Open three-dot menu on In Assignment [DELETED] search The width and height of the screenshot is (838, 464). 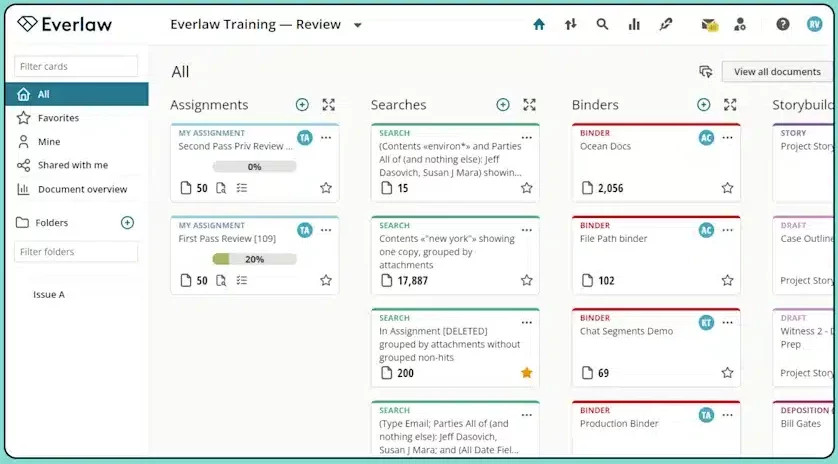pyautogui.click(x=527, y=323)
